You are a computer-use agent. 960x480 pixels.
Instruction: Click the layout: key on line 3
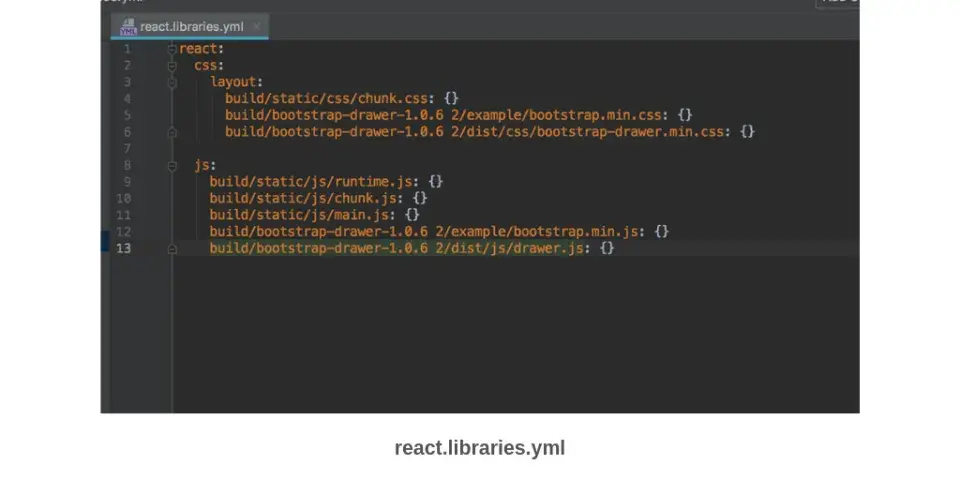click(236, 82)
